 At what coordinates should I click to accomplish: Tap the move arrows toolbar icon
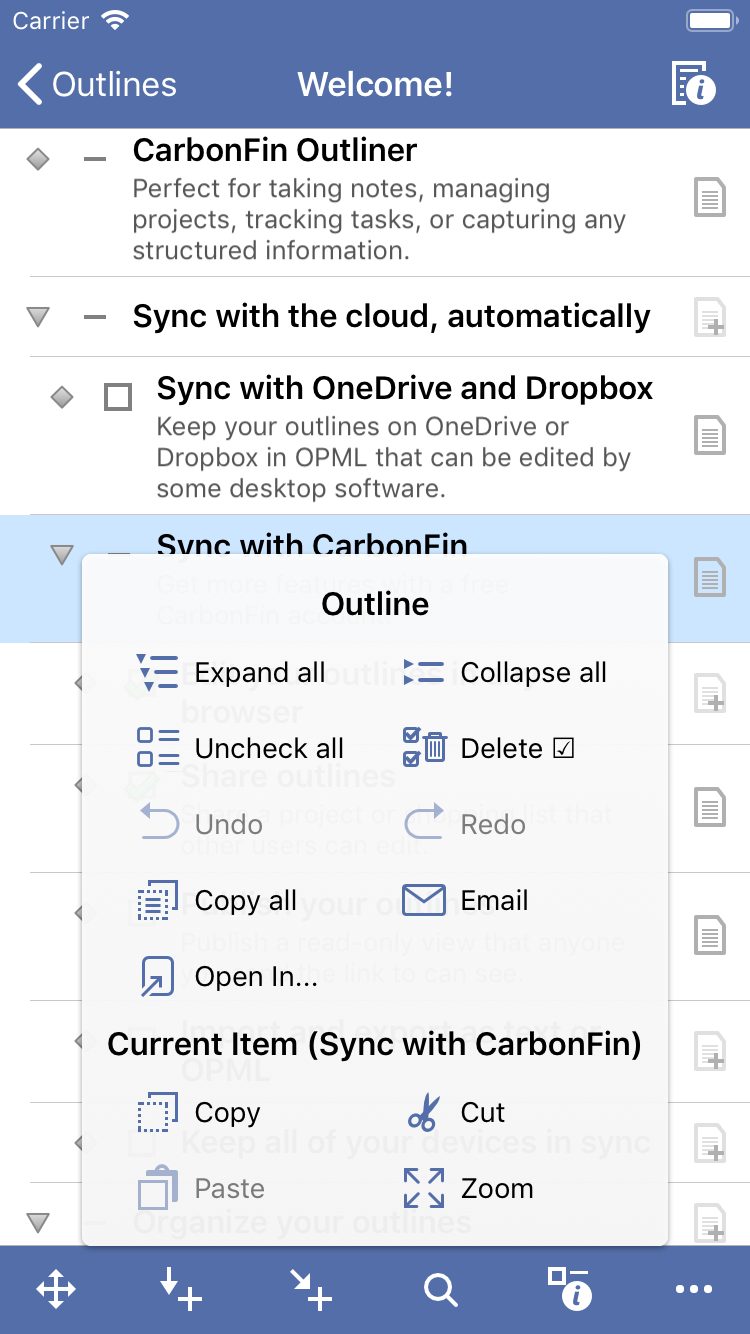[56, 1289]
